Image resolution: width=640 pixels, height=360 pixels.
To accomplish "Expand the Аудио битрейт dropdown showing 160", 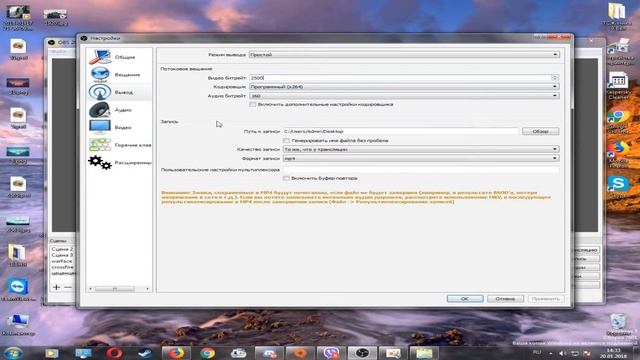I will coord(404,96).
